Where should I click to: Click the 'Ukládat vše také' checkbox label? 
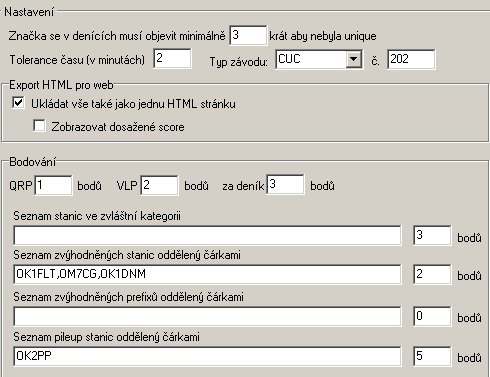click(x=133, y=104)
